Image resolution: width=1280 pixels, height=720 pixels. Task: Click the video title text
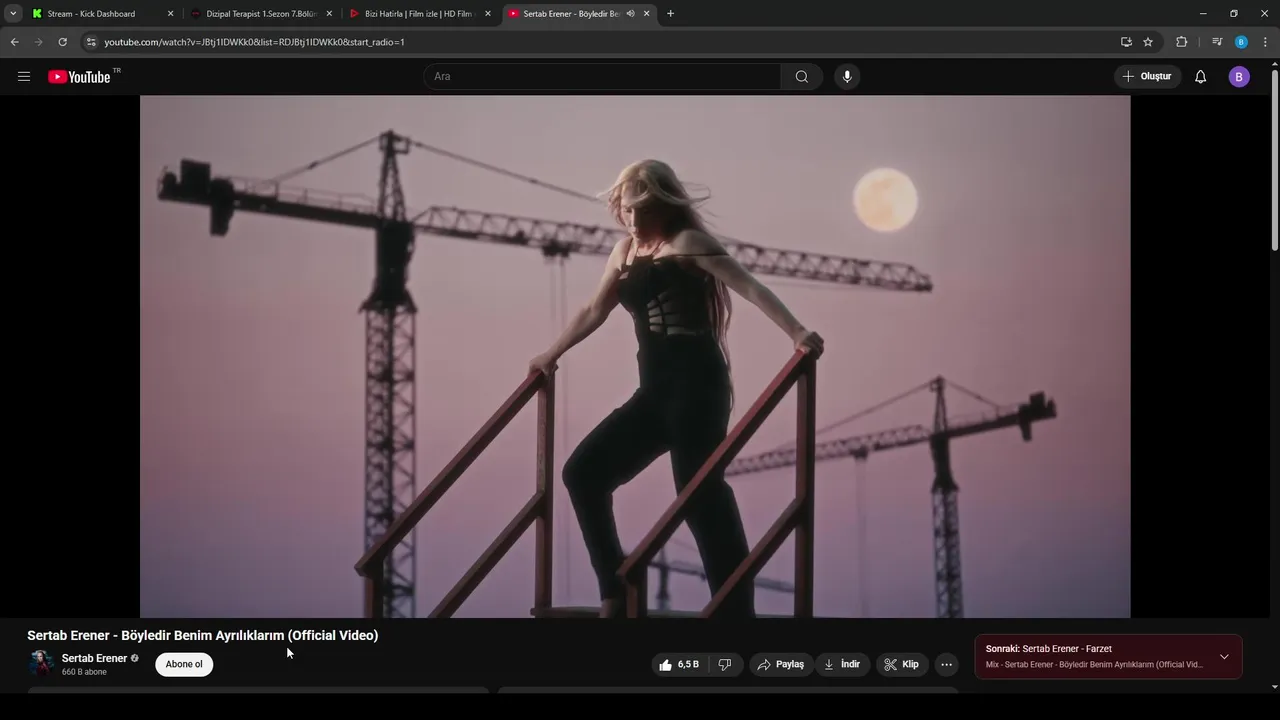point(203,636)
